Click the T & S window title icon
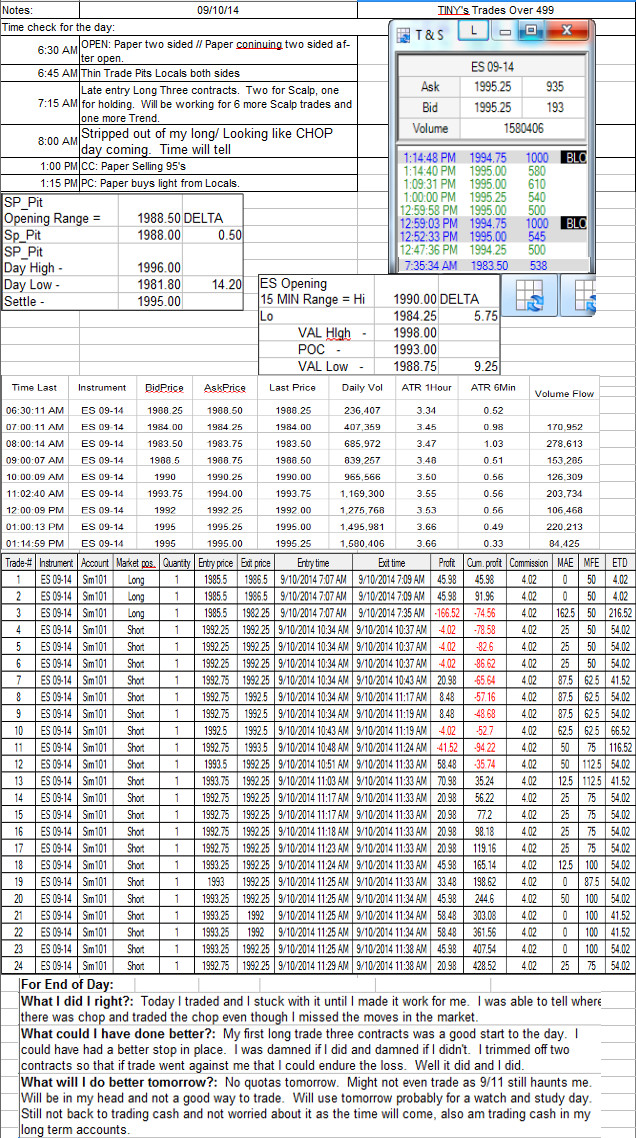Screen dimensions: 636x1138 click(x=404, y=33)
